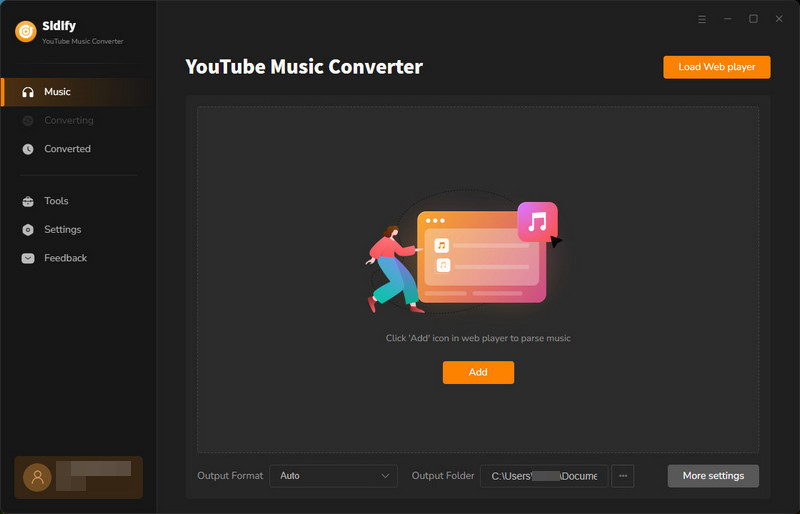
Task: Click the YouTube Music Converter heading
Action: (x=304, y=67)
